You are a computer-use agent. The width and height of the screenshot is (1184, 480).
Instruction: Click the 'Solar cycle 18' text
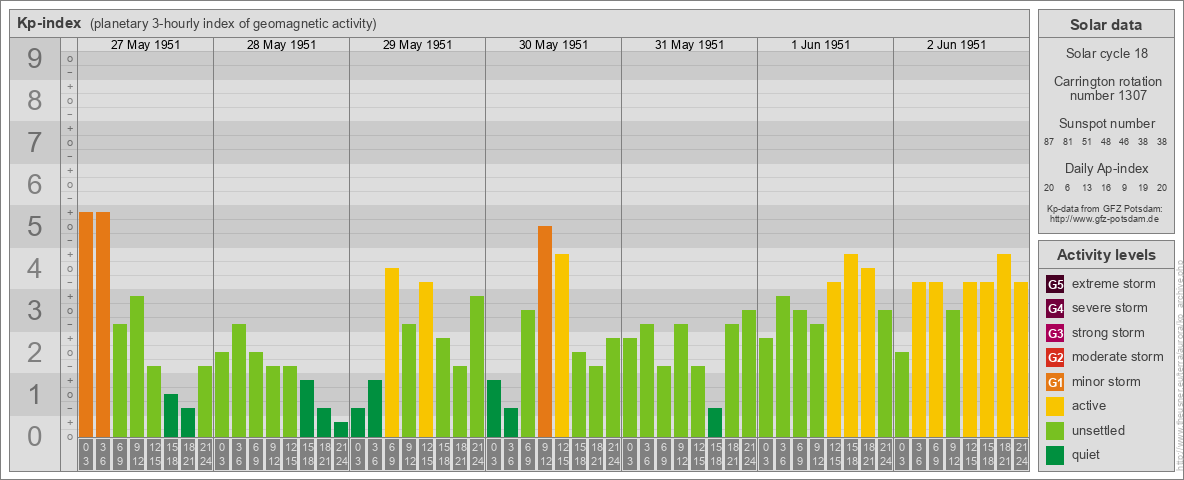tap(1106, 54)
